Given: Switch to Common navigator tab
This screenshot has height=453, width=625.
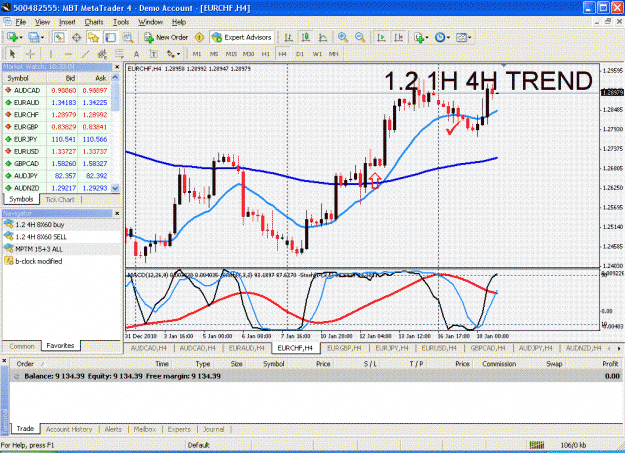Looking at the screenshot, I should point(22,346).
